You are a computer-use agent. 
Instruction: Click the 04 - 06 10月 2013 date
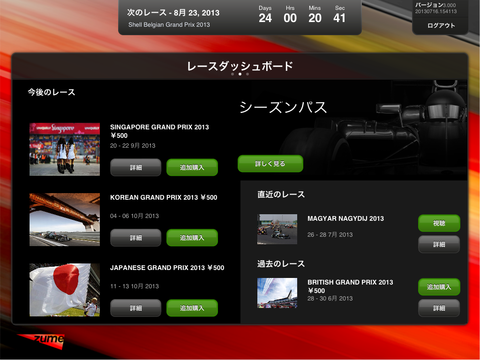point(134,216)
